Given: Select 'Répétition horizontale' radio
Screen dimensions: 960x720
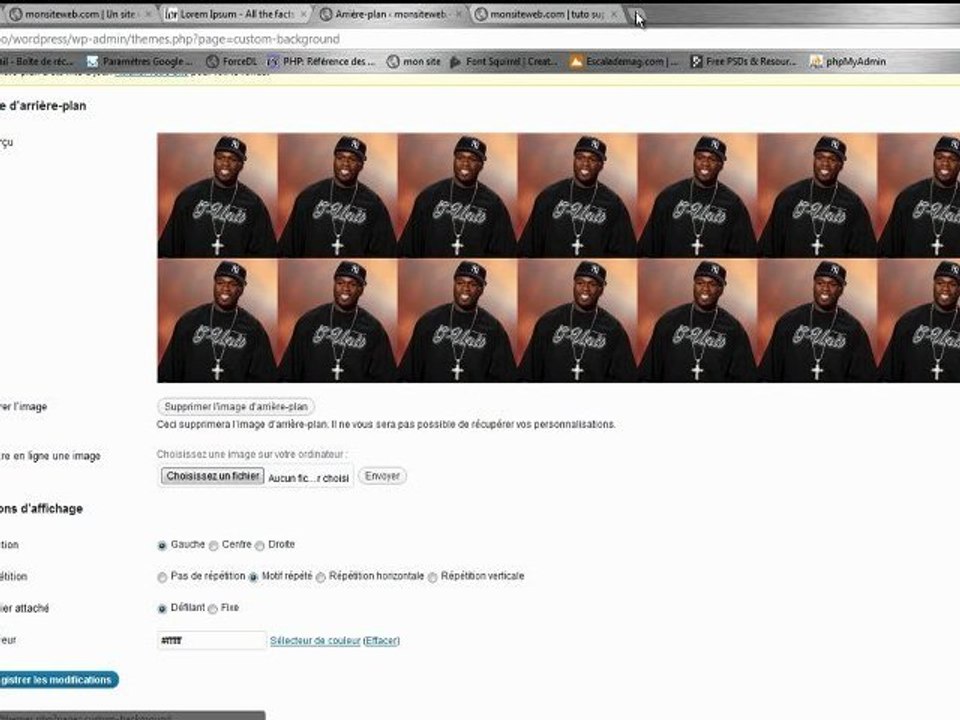Looking at the screenshot, I should click(x=320, y=577).
